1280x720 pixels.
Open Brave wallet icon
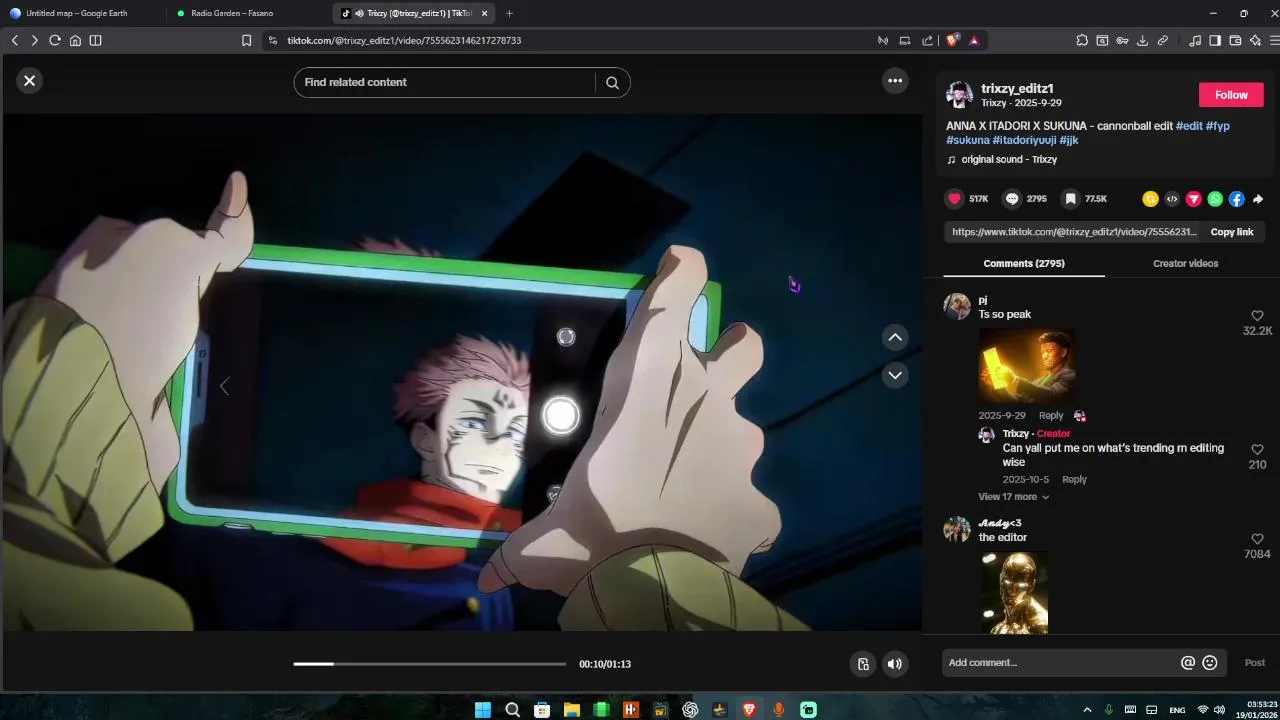[1235, 40]
